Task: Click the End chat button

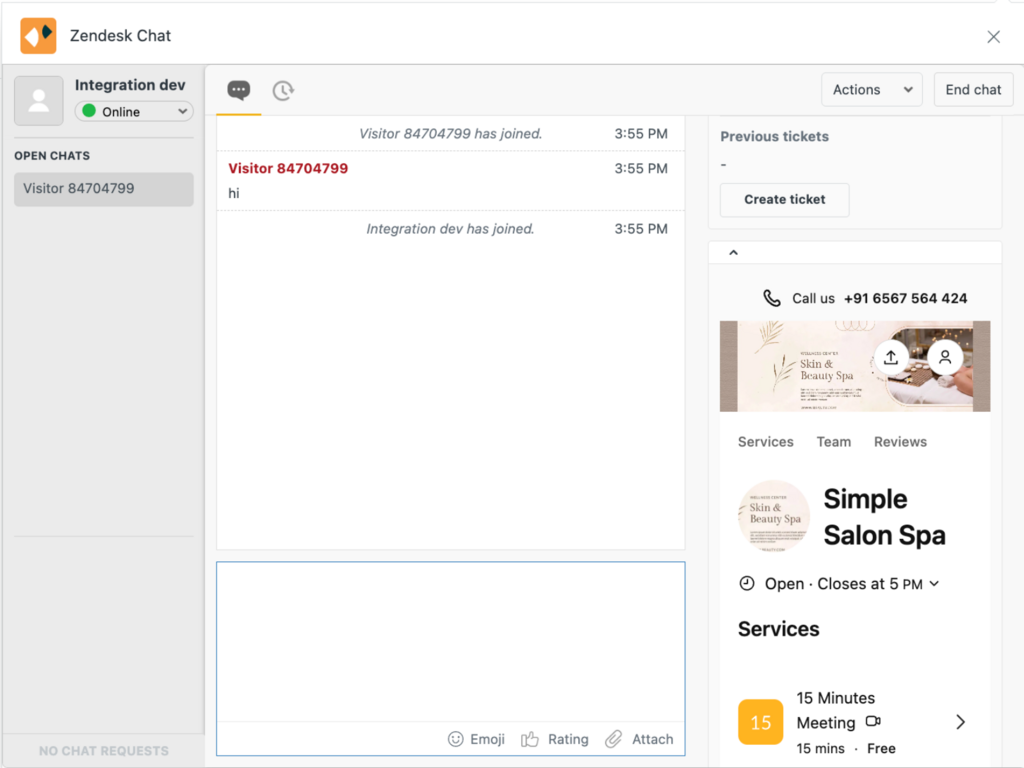Action: click(973, 90)
